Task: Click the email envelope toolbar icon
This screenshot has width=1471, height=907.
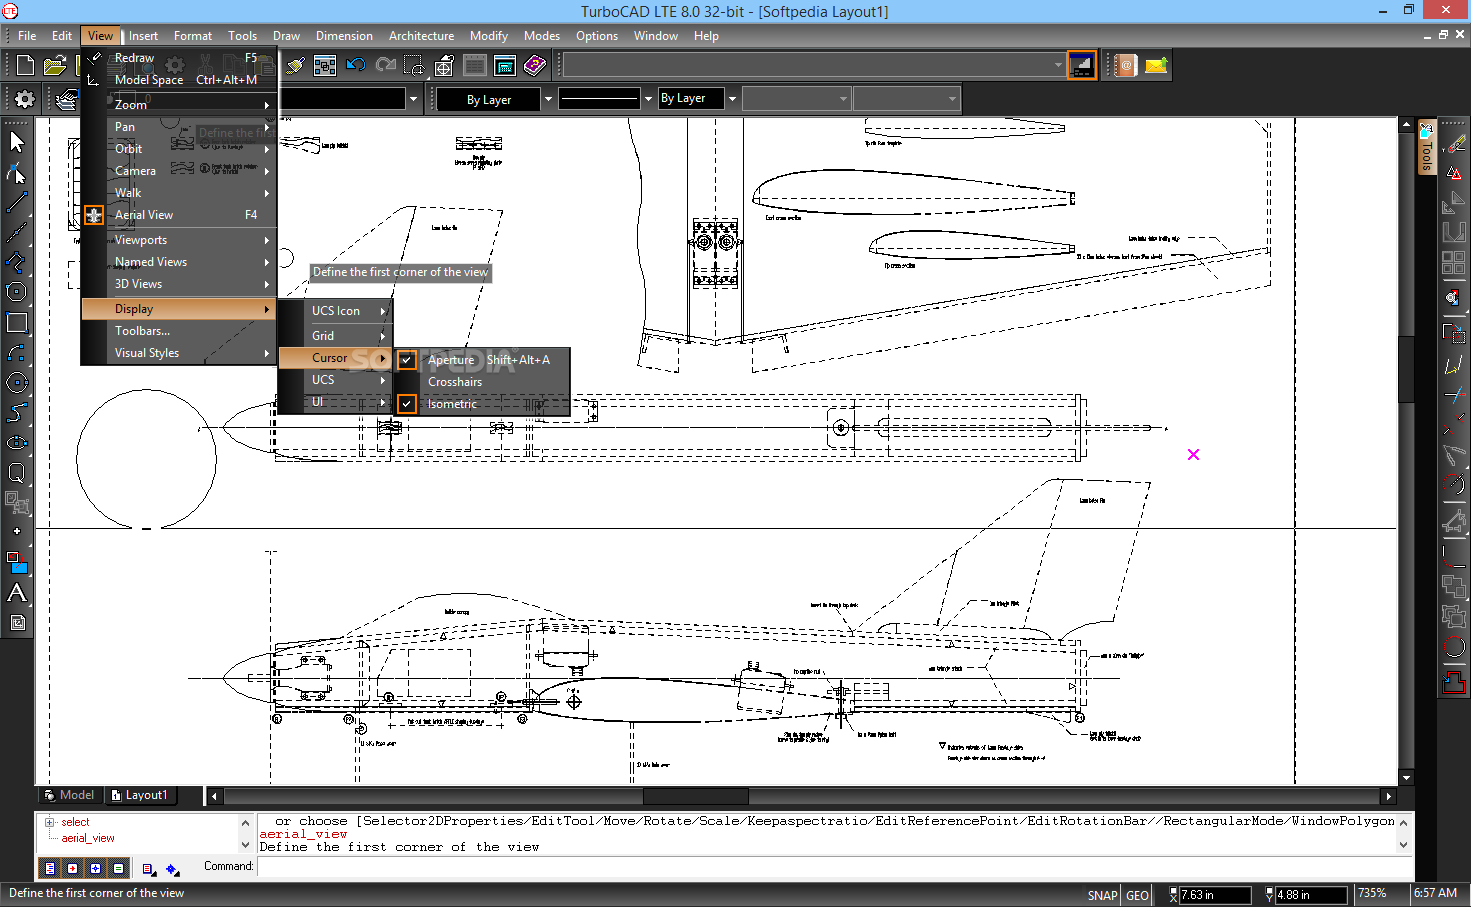Action: coord(1156,66)
